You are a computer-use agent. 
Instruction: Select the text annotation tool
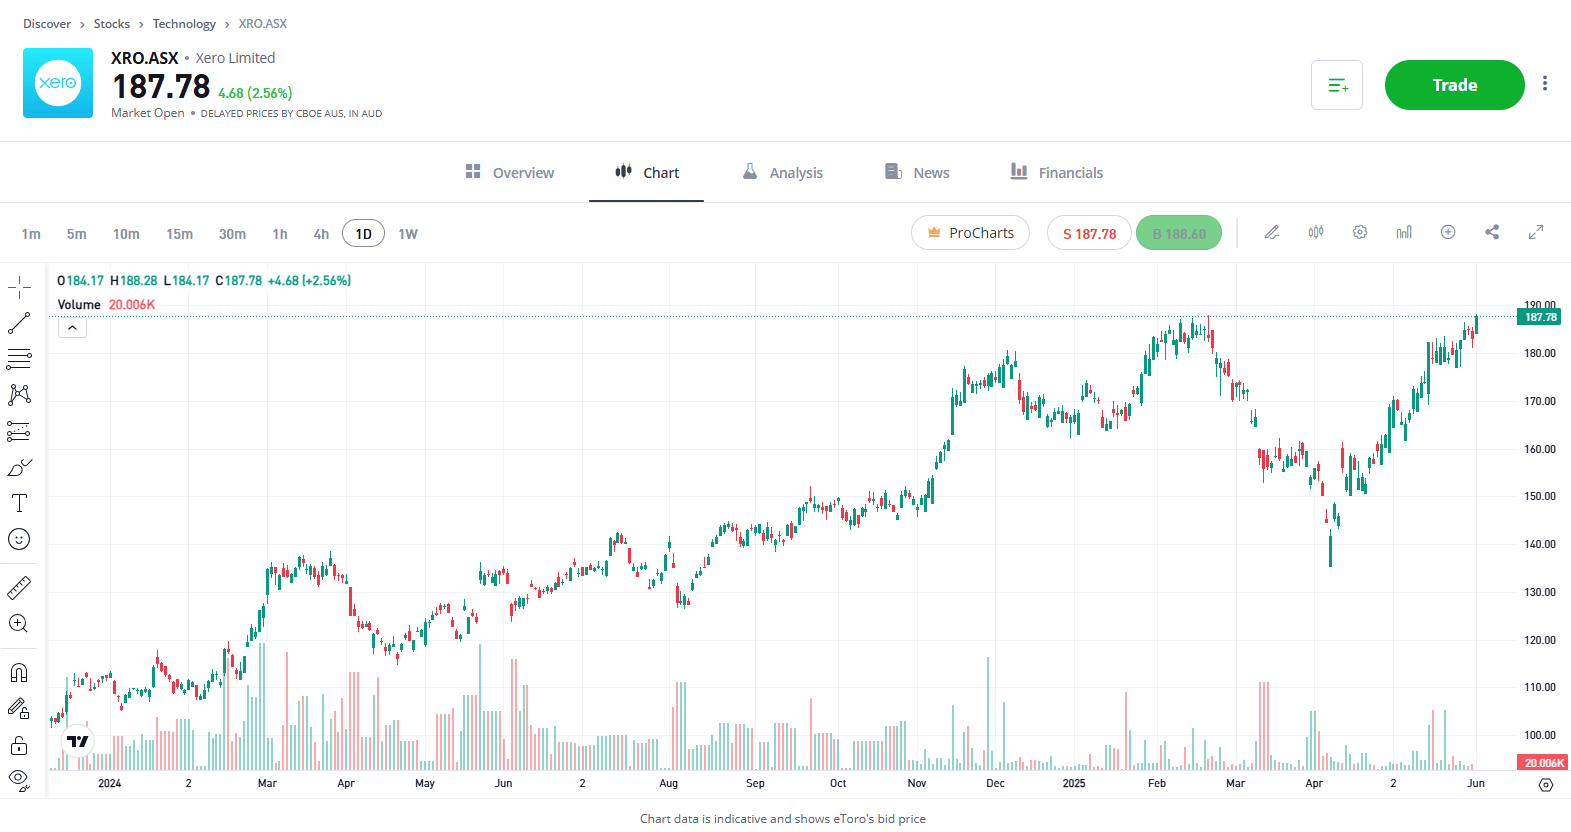(x=19, y=503)
